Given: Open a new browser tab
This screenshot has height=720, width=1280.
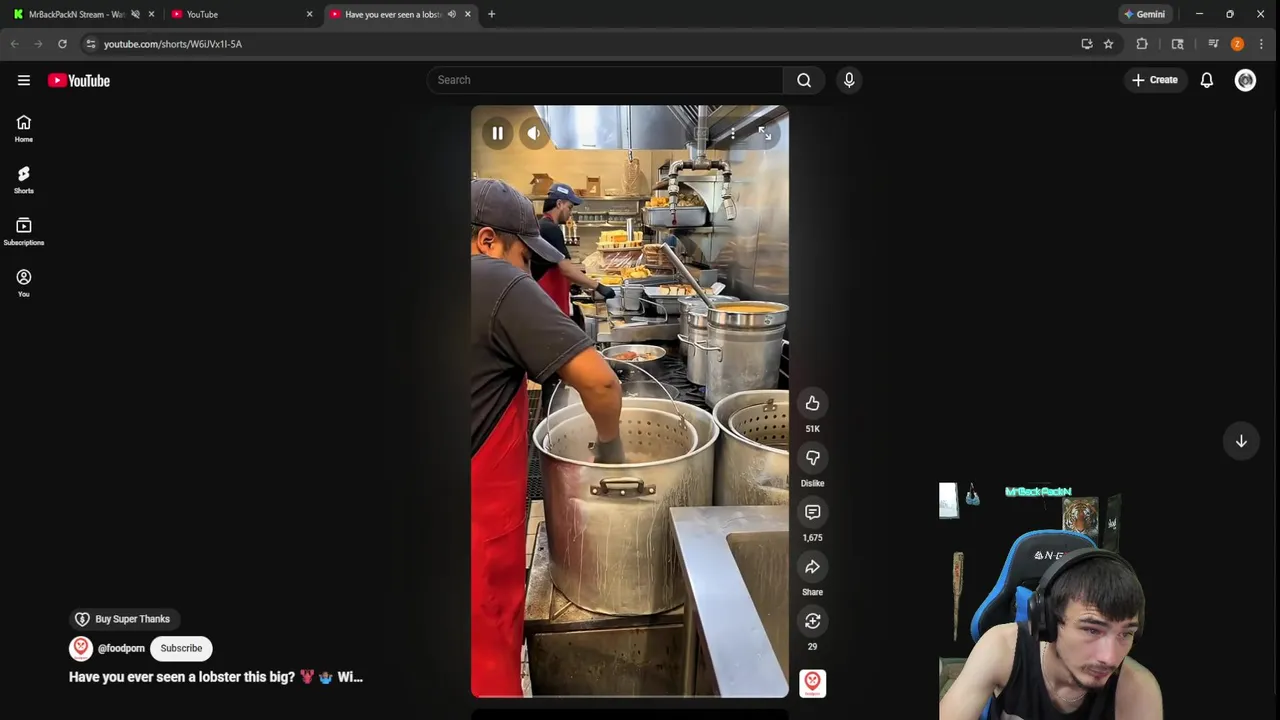Looking at the screenshot, I should coord(491,14).
